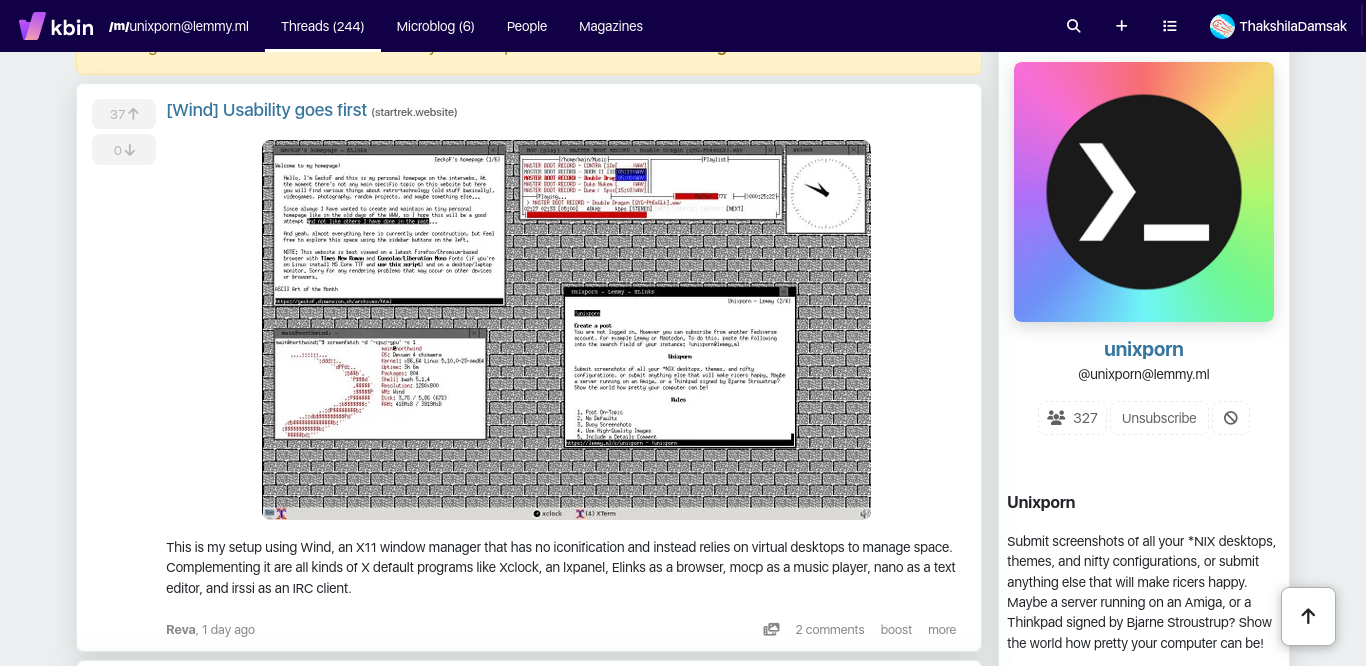This screenshot has width=1366, height=666.
Task: Expand the image preview icon below the post
Action: [771, 629]
